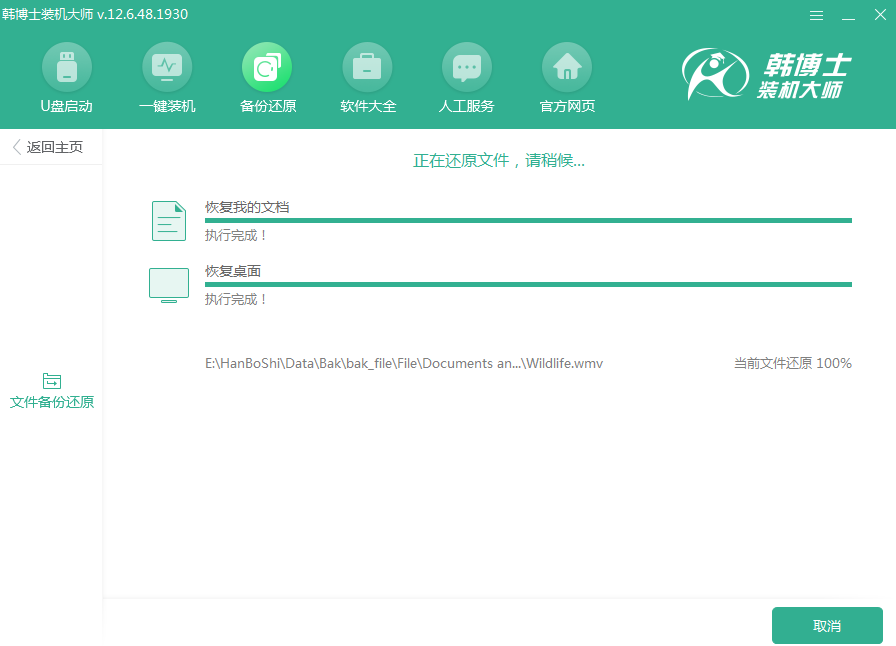Click the document icon beside 恢复我的文档
Screen dimensions: 896x646
tap(168, 220)
